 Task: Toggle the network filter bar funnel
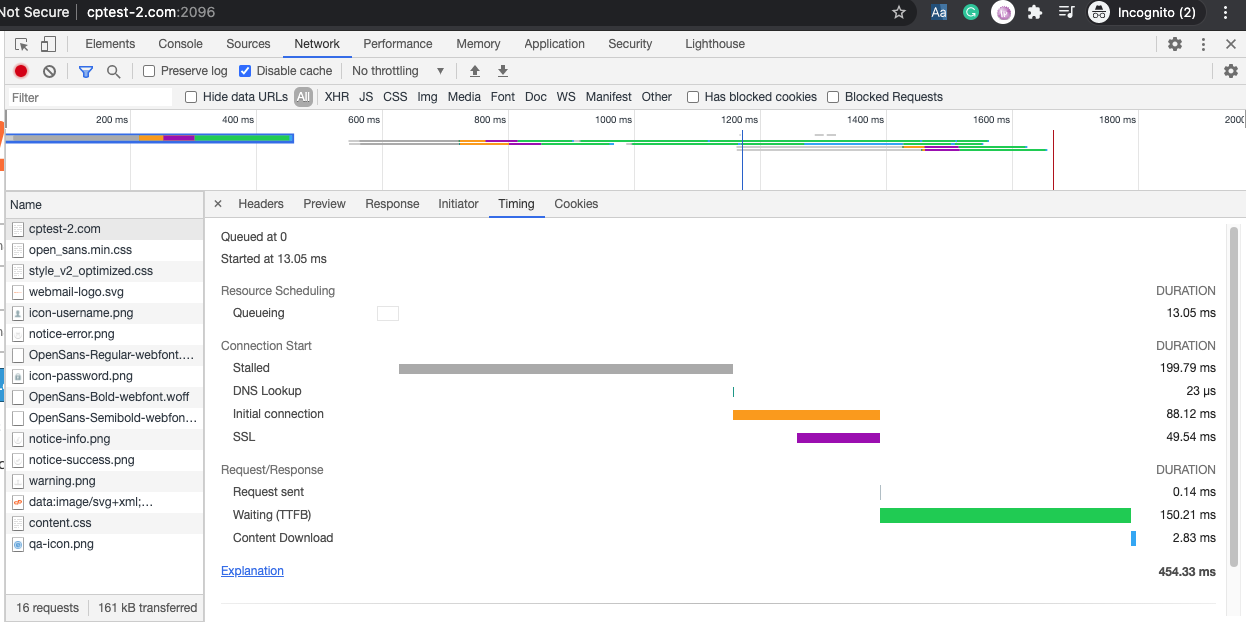[84, 71]
